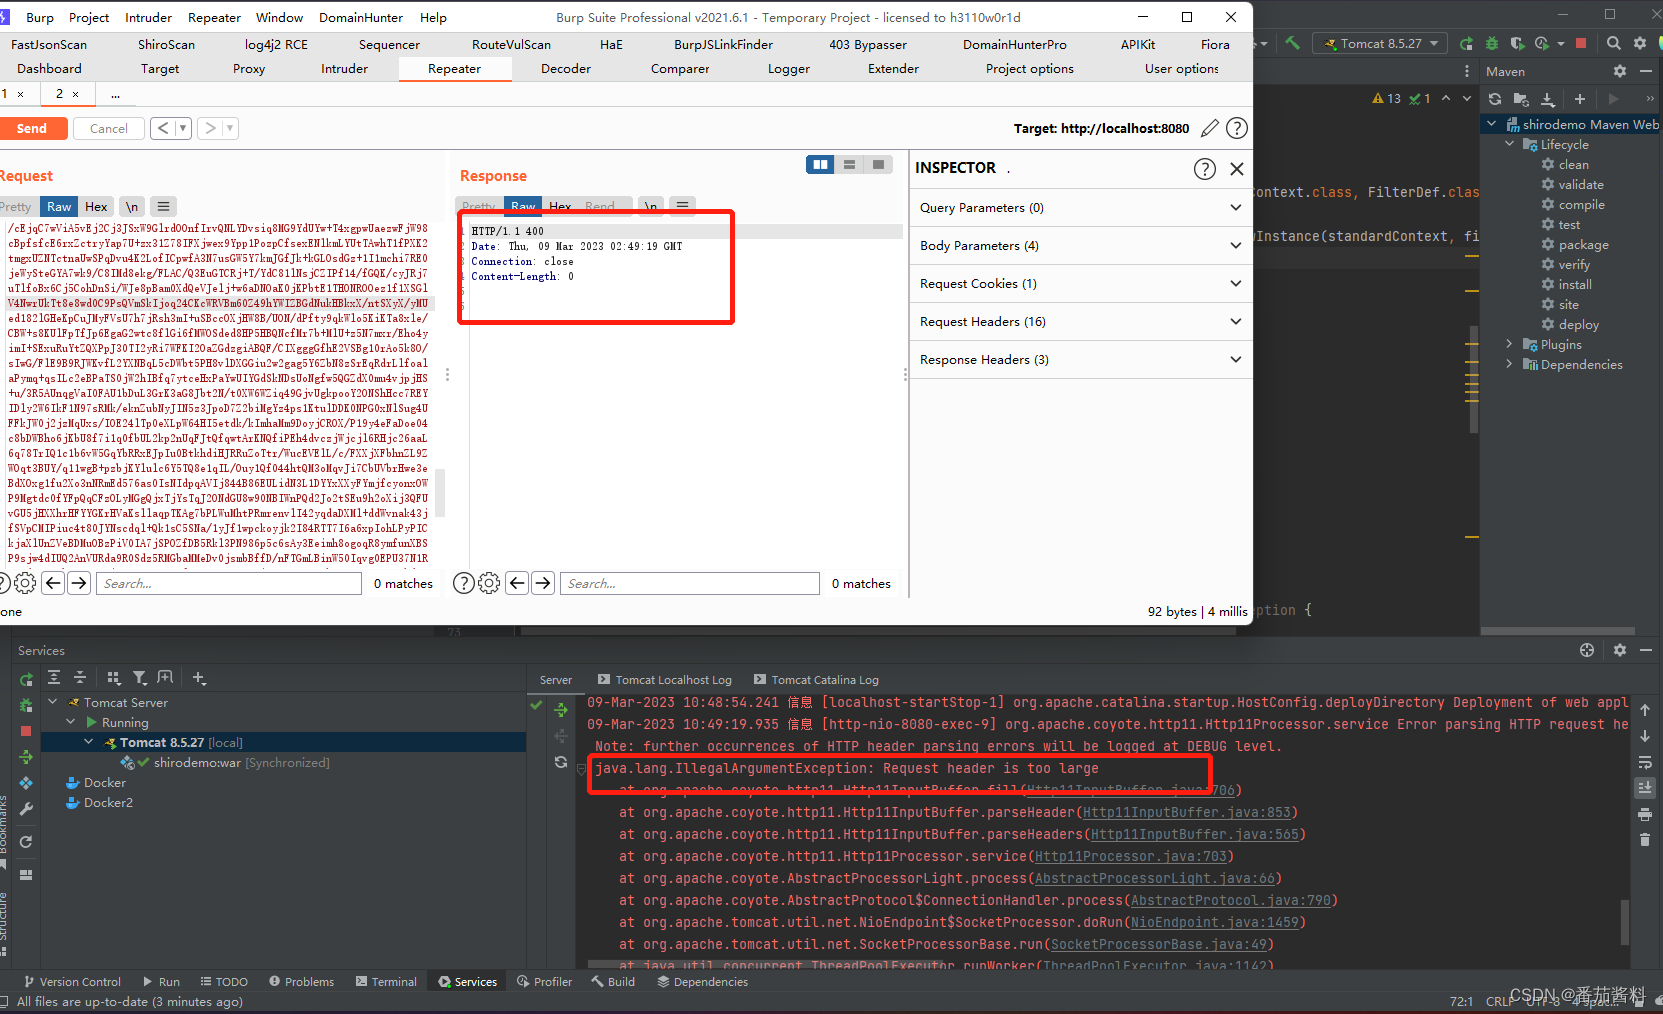The height and width of the screenshot is (1014, 1663).
Task: Toggle non-printable characters (\n) in the Request
Action: [132, 207]
